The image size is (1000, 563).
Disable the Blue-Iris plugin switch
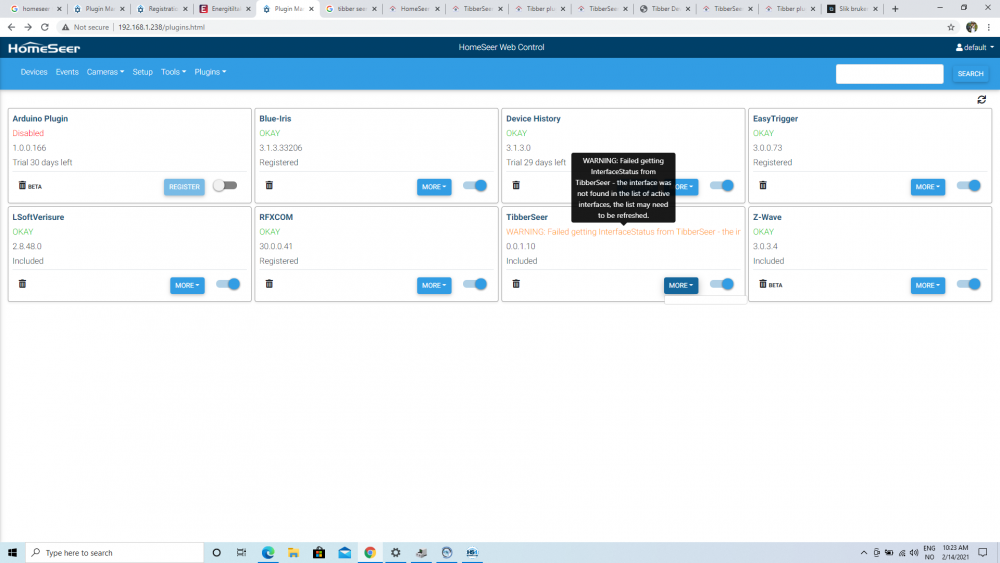coord(474,186)
